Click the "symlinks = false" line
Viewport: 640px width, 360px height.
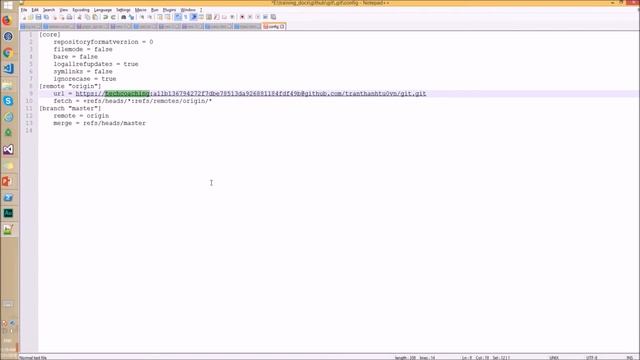(83, 71)
